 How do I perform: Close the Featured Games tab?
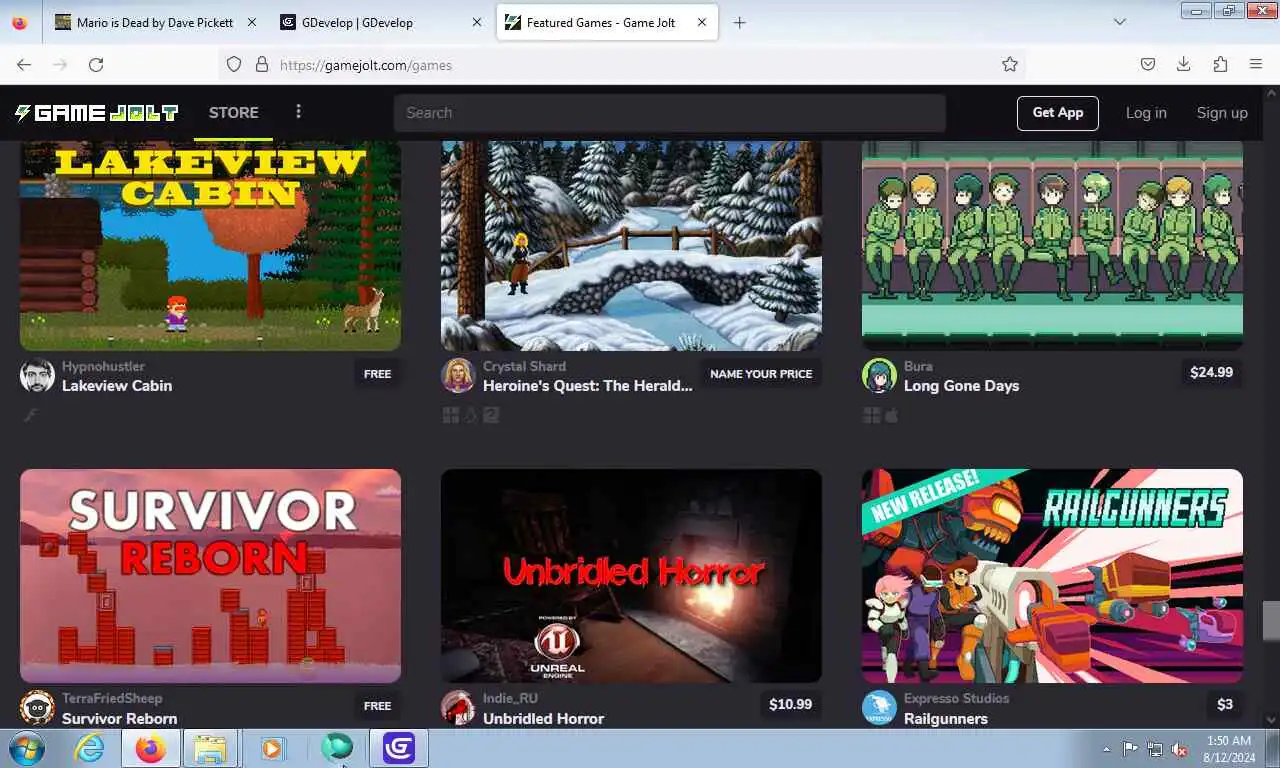pos(702,22)
